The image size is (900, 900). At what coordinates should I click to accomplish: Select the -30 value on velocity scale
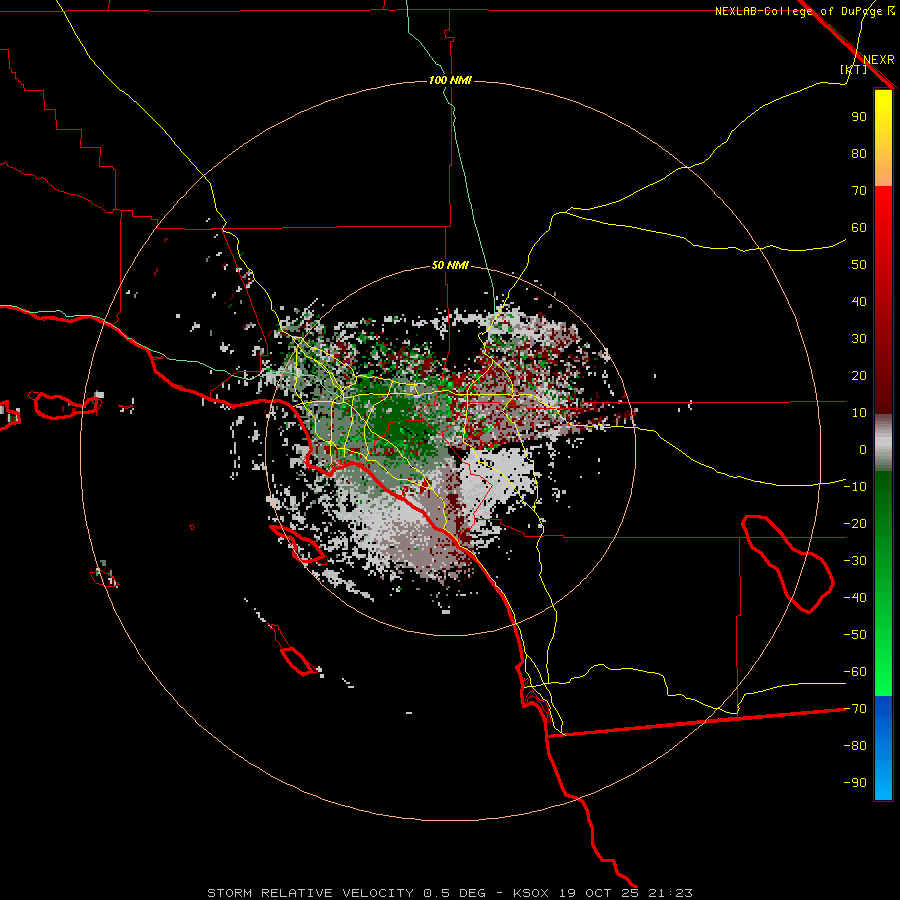pos(855,561)
